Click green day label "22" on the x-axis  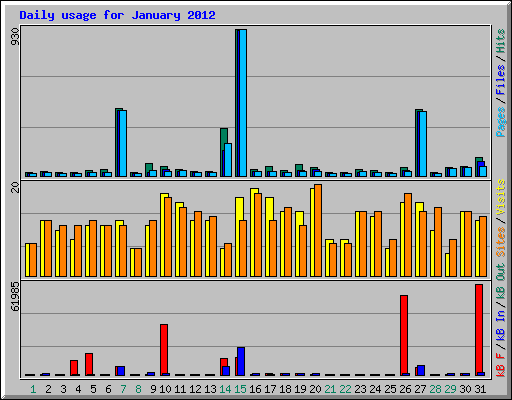(x=345, y=389)
